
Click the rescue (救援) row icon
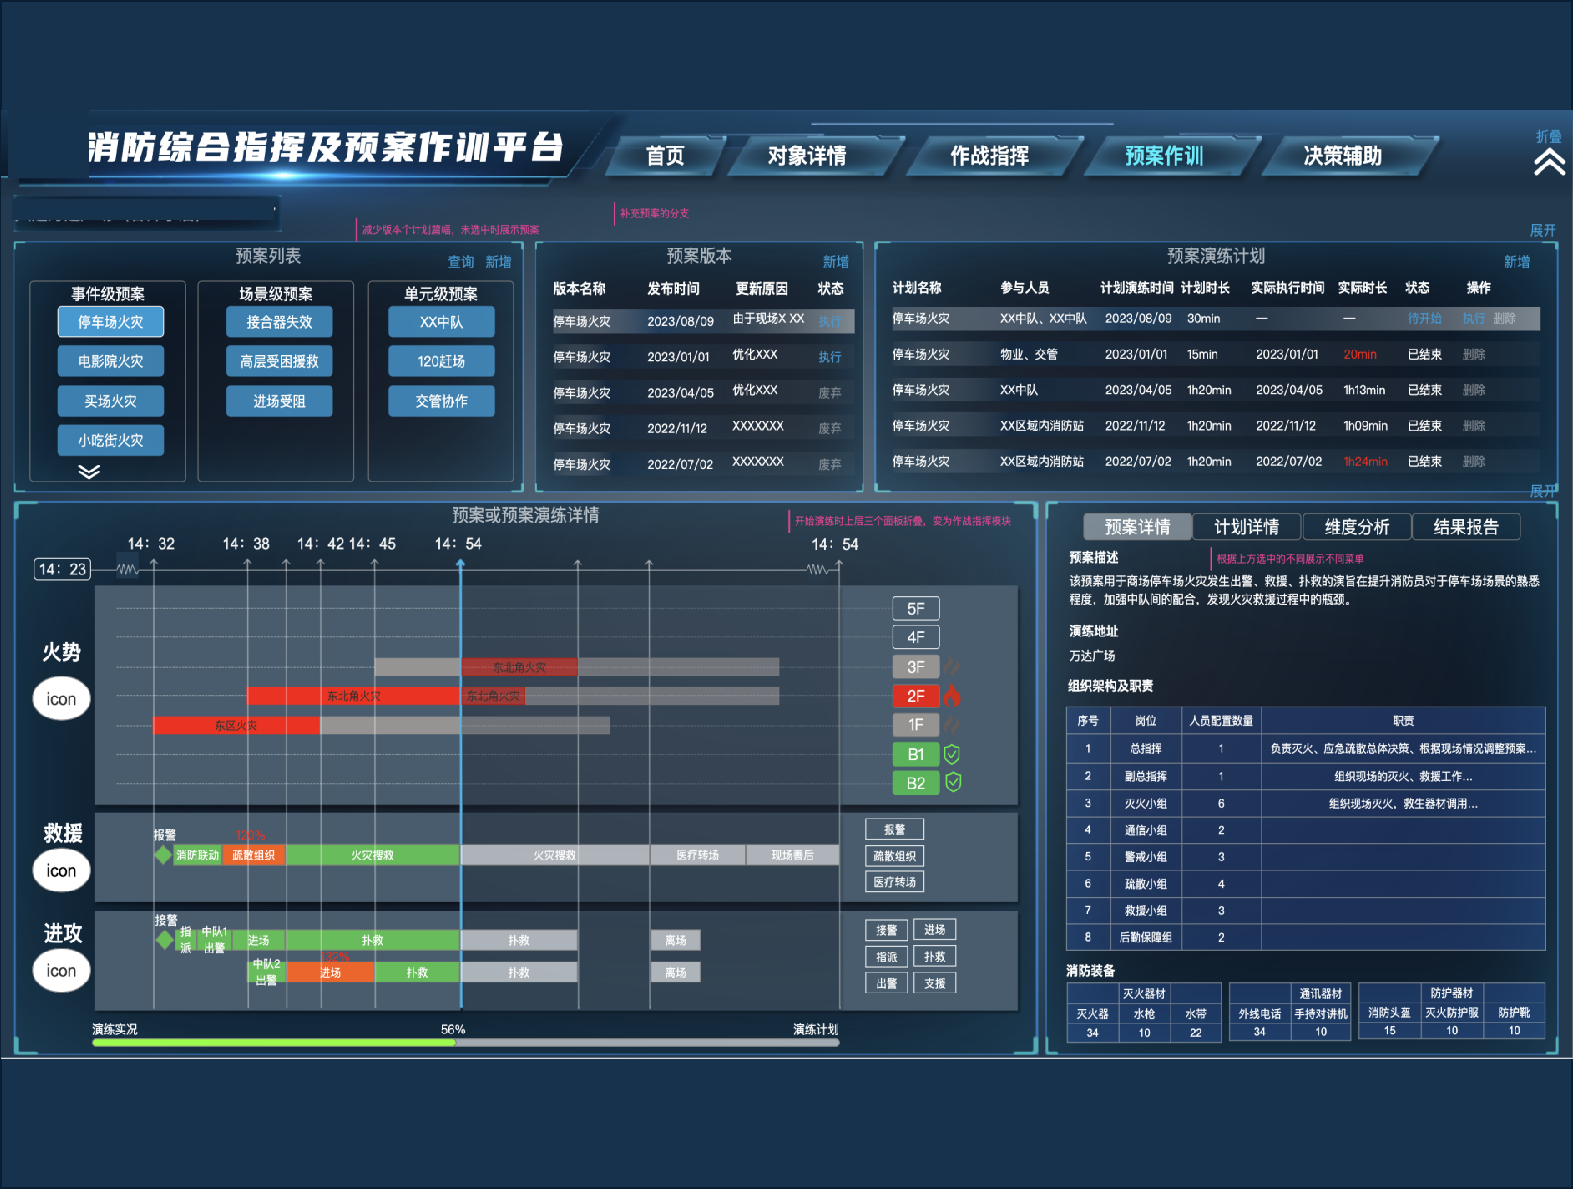(x=61, y=871)
